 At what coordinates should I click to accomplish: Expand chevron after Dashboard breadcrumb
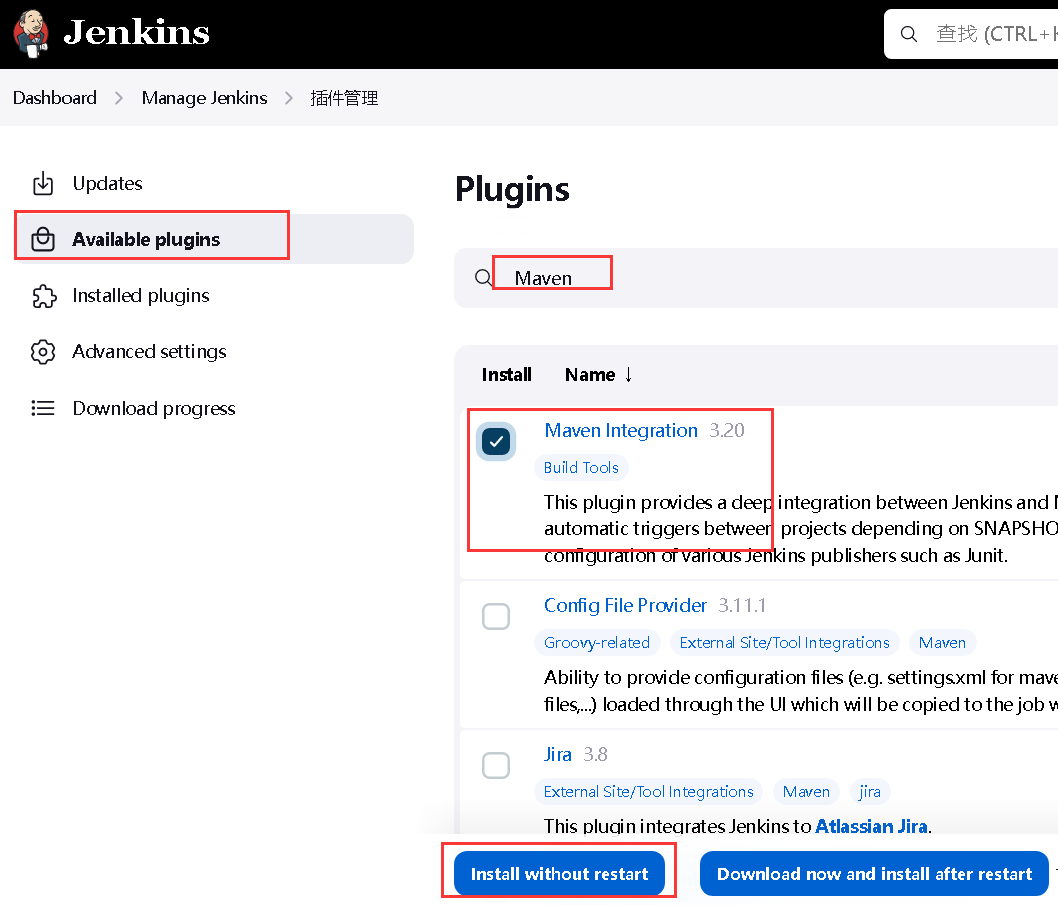pos(119,98)
